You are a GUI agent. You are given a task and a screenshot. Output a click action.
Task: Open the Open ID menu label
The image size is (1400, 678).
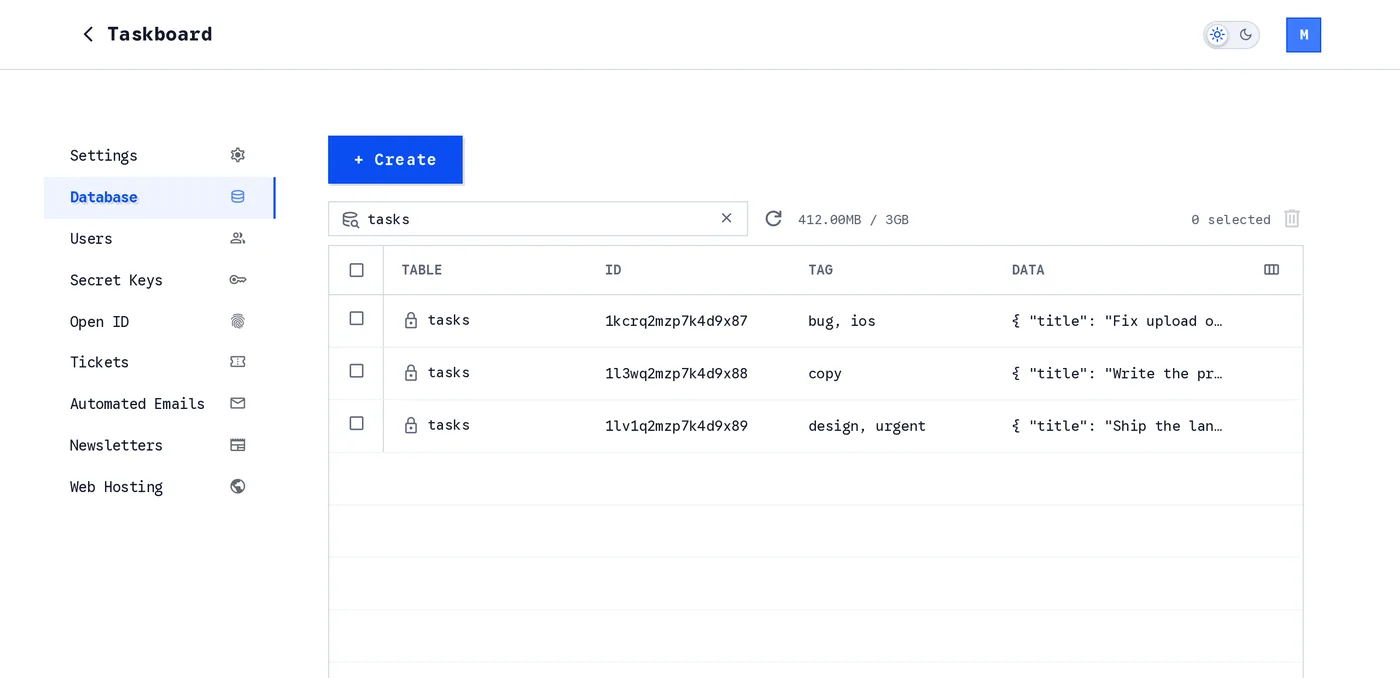pyautogui.click(x=99, y=322)
